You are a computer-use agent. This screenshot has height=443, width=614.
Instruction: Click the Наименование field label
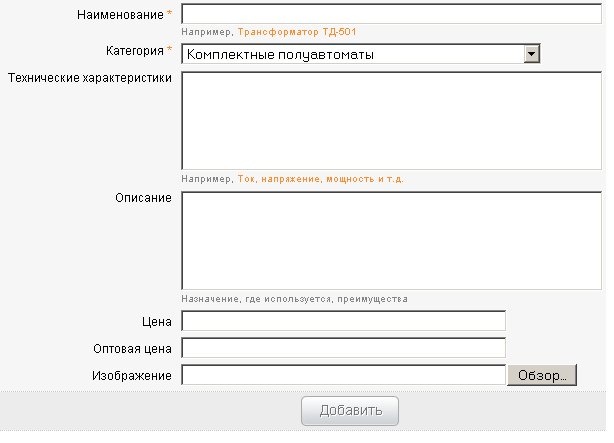coord(120,15)
